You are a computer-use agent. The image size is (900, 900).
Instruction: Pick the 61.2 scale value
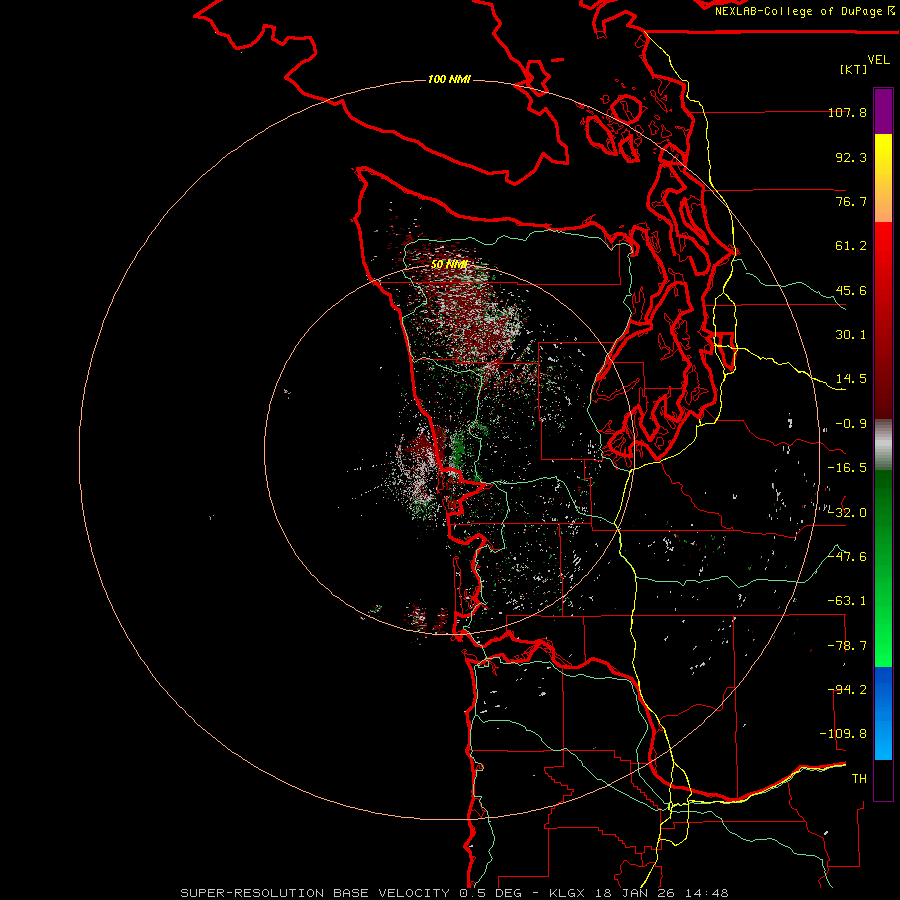pos(851,246)
